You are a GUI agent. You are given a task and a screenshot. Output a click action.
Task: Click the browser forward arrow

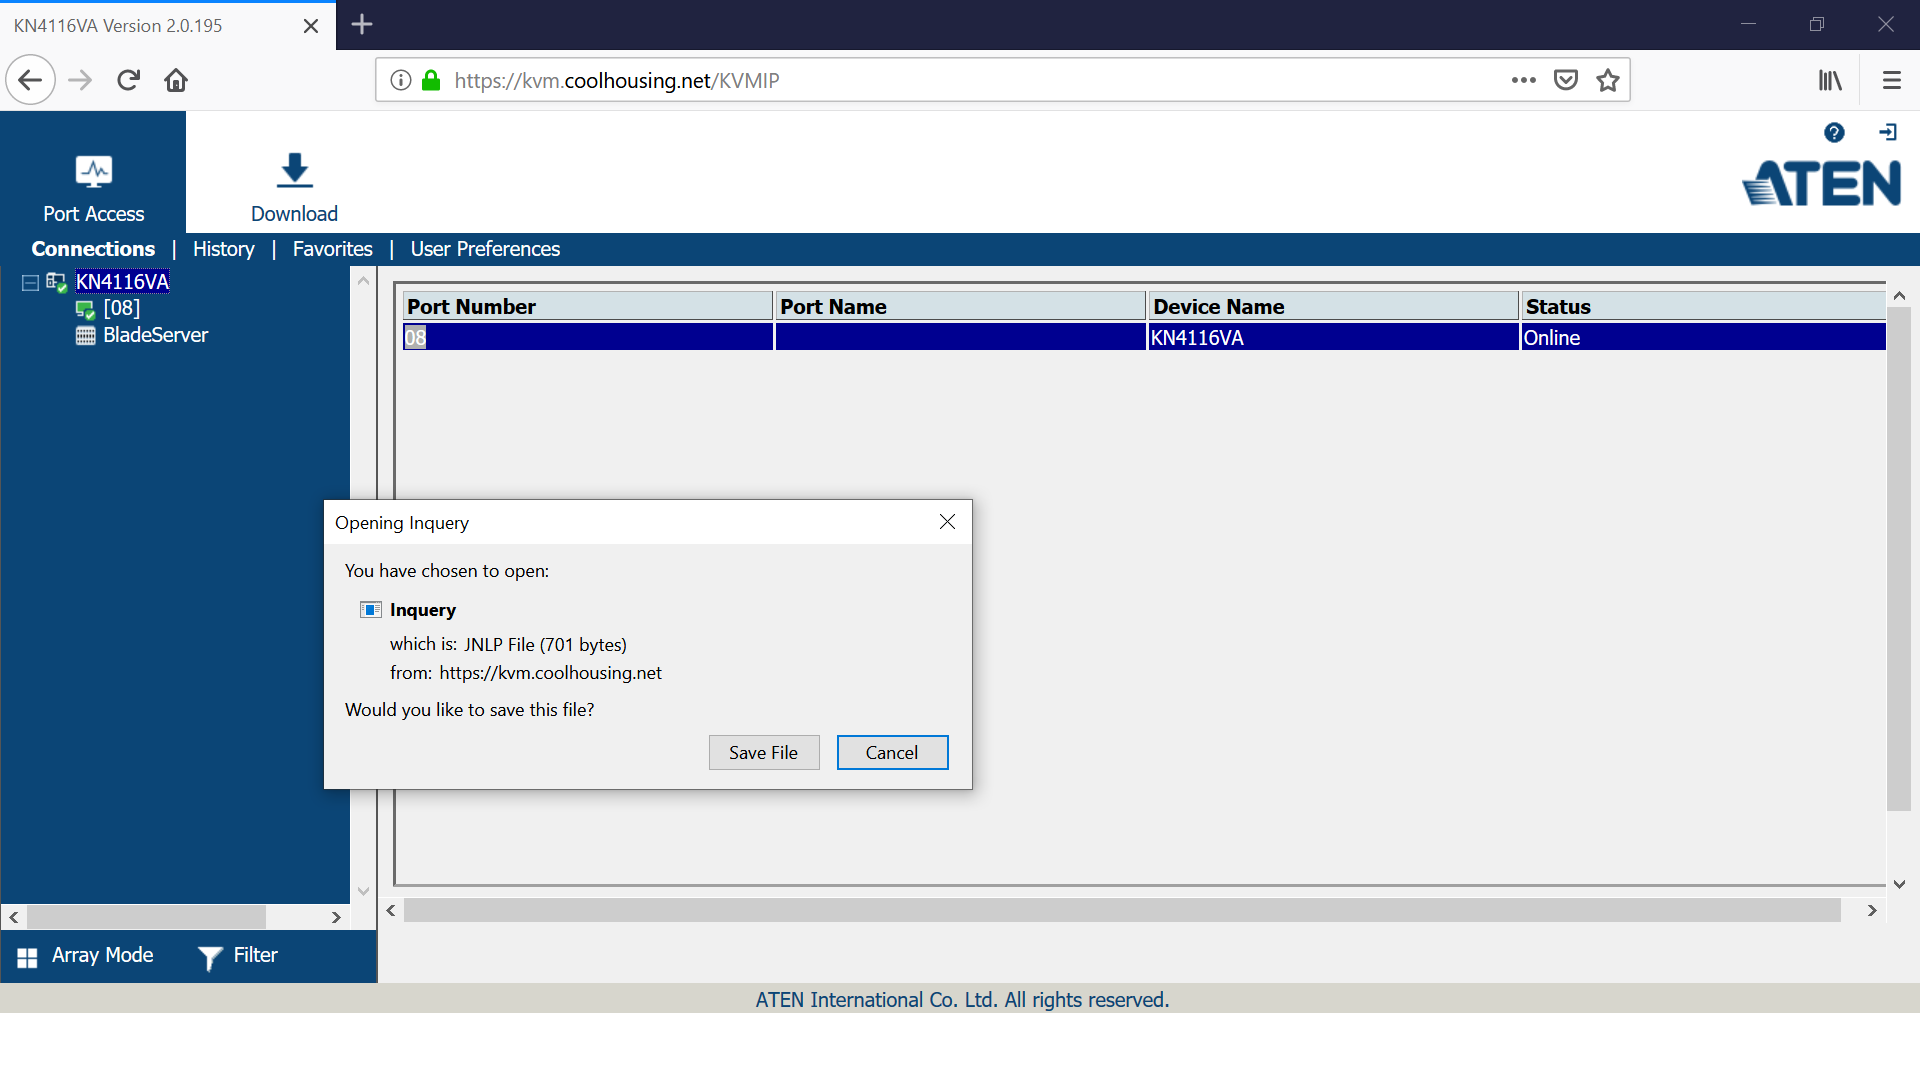[x=80, y=80]
